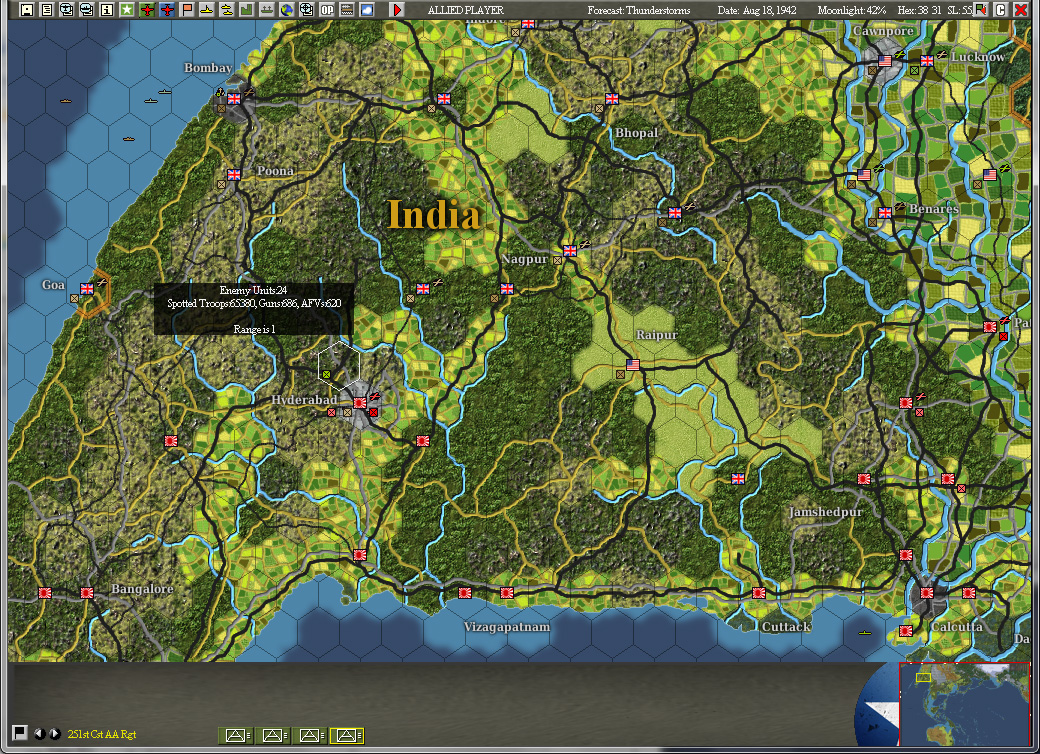Image resolution: width=1040 pixels, height=754 pixels.
Task: Go to next unit with right arrow
Action: (55, 733)
